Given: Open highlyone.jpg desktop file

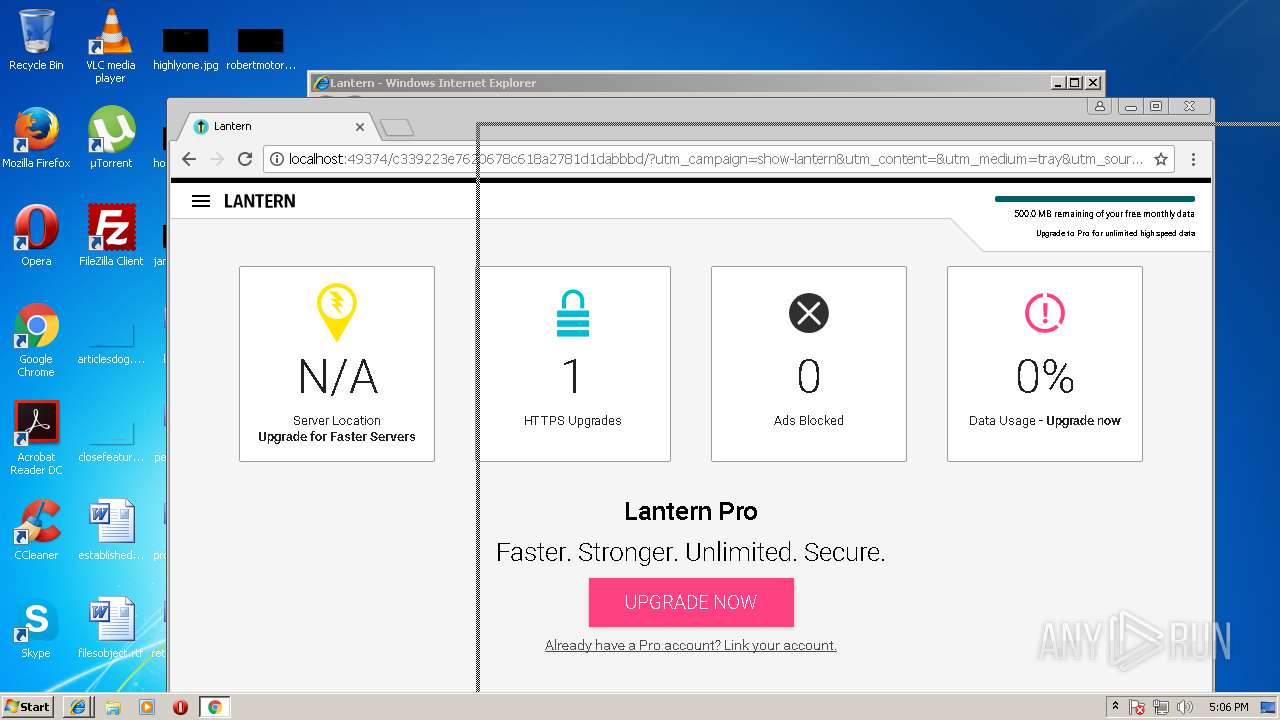Looking at the screenshot, I should coord(185,49).
